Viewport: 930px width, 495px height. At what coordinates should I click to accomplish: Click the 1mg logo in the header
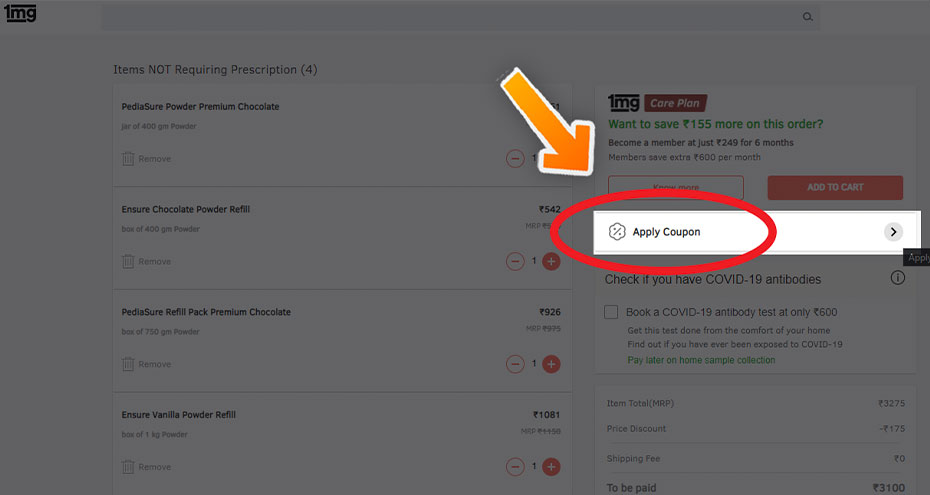pyautogui.click(x=20, y=12)
